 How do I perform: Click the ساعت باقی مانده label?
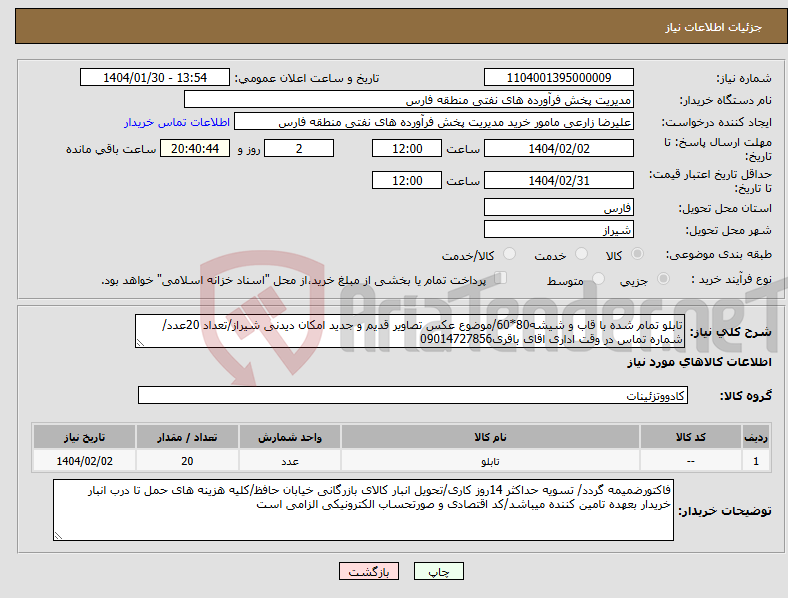pyautogui.click(x=111, y=149)
